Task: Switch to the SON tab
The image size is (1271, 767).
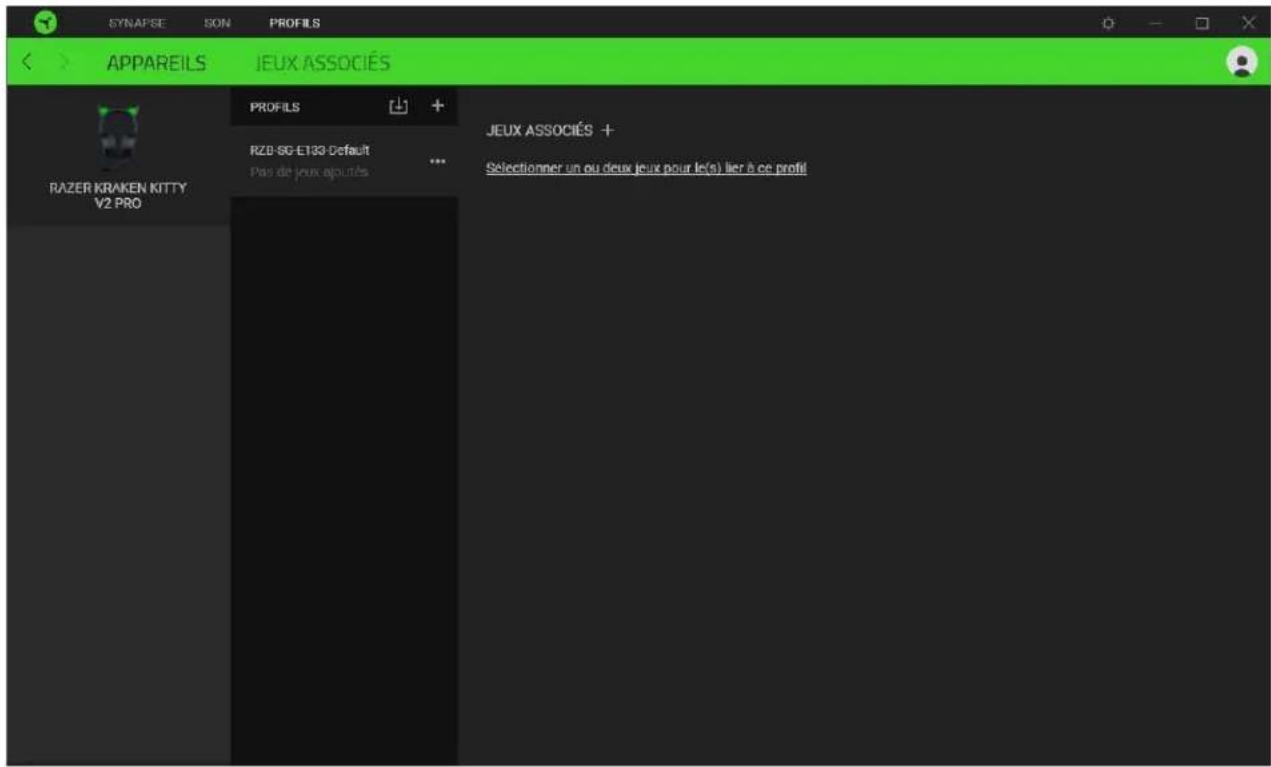Action: (x=216, y=23)
